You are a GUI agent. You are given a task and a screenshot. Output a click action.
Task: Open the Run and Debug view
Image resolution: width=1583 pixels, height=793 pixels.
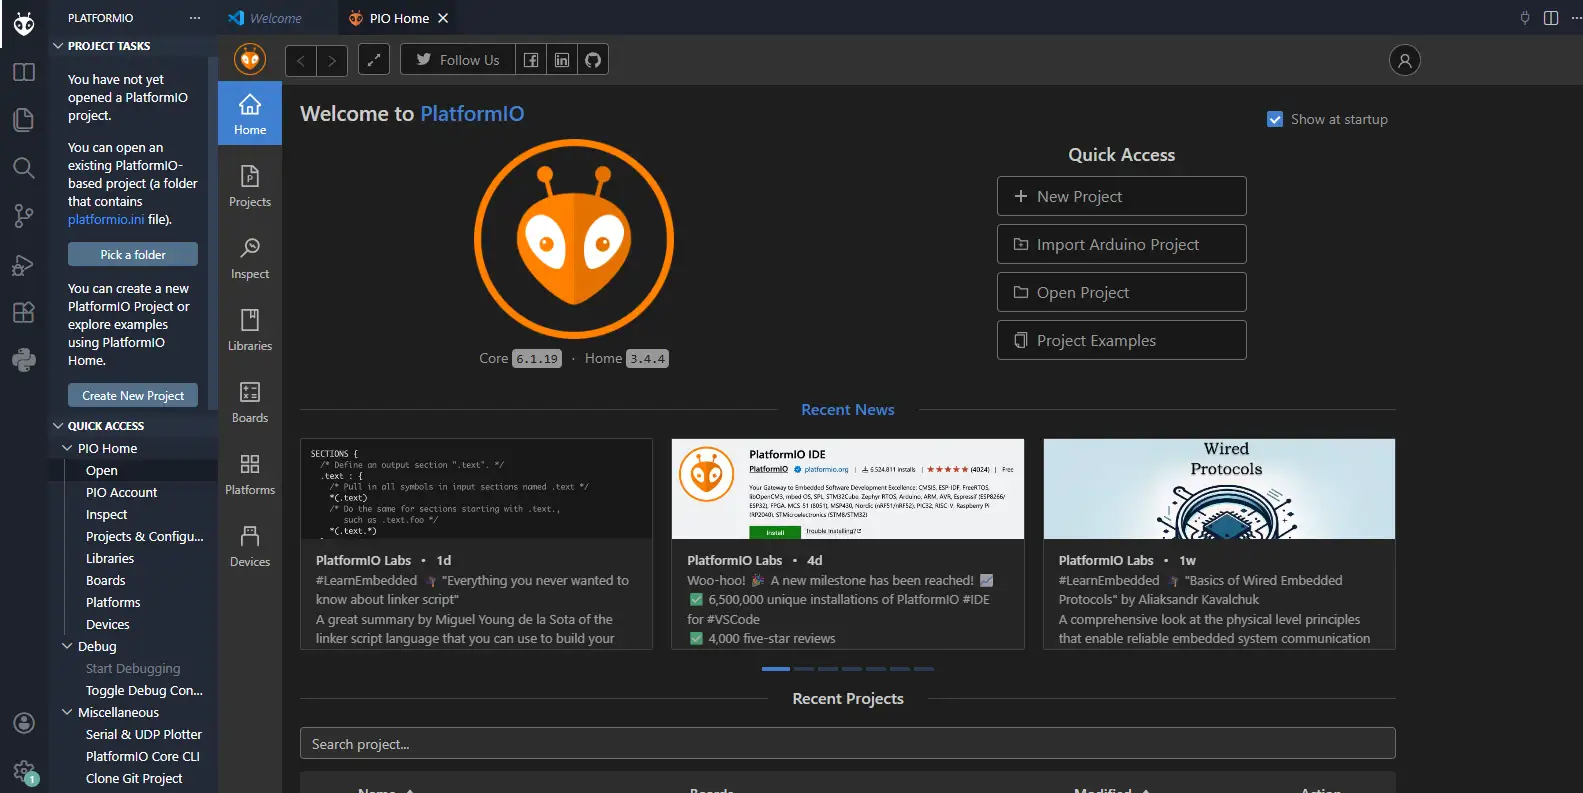tap(24, 264)
